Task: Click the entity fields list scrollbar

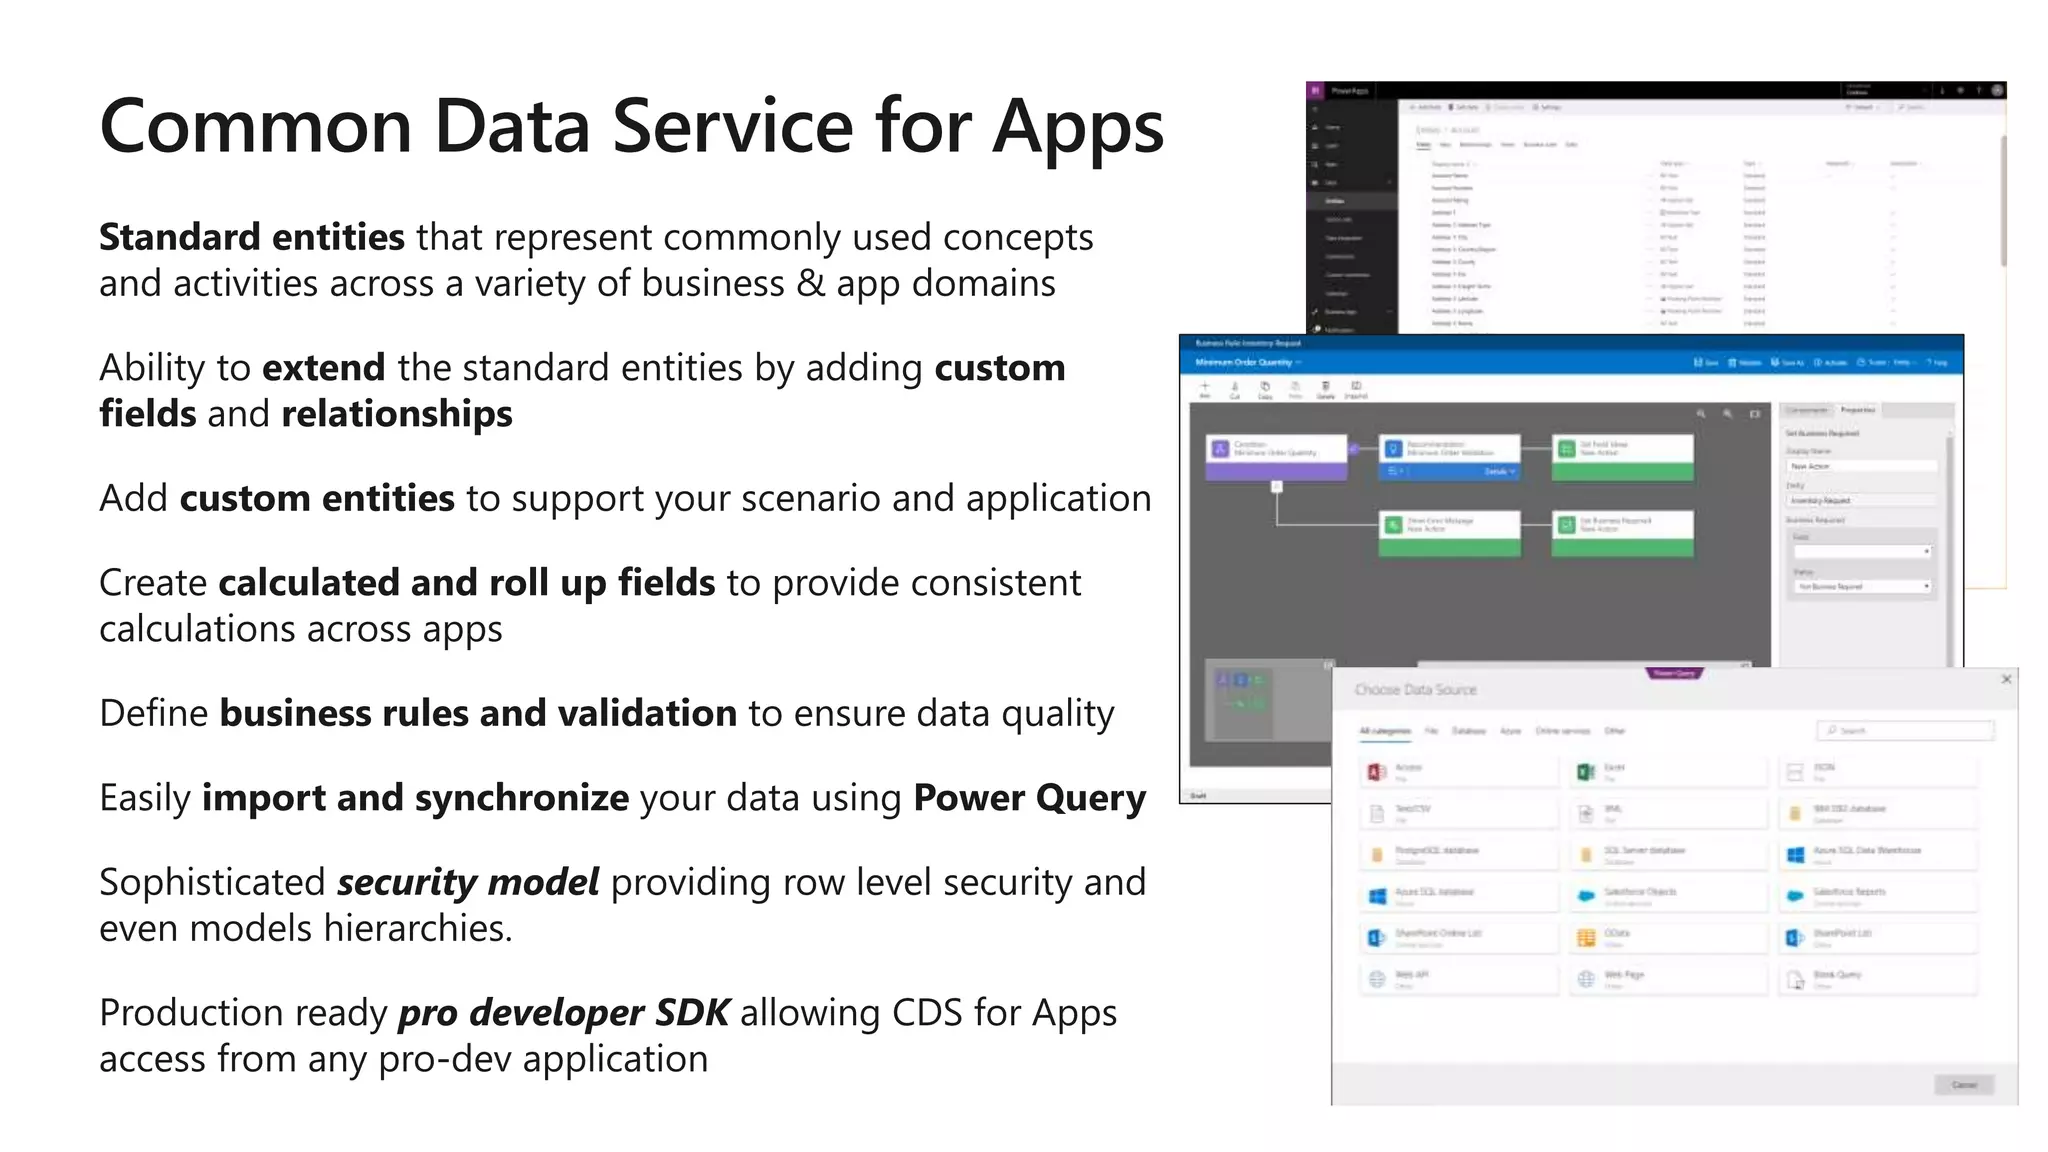Action: click(2003, 200)
